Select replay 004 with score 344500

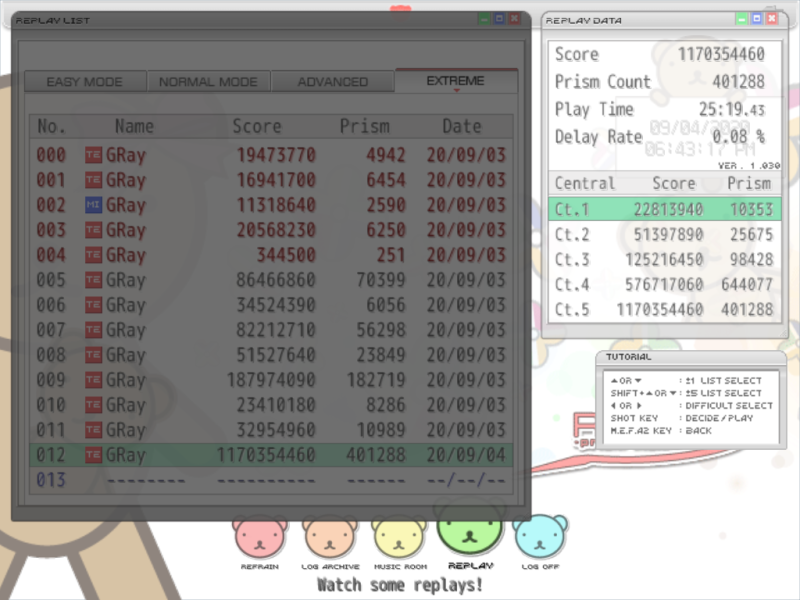coord(271,255)
